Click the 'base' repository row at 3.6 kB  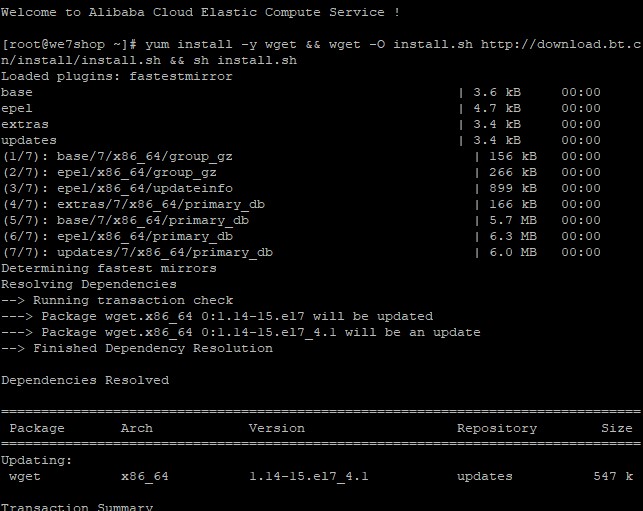17,93
